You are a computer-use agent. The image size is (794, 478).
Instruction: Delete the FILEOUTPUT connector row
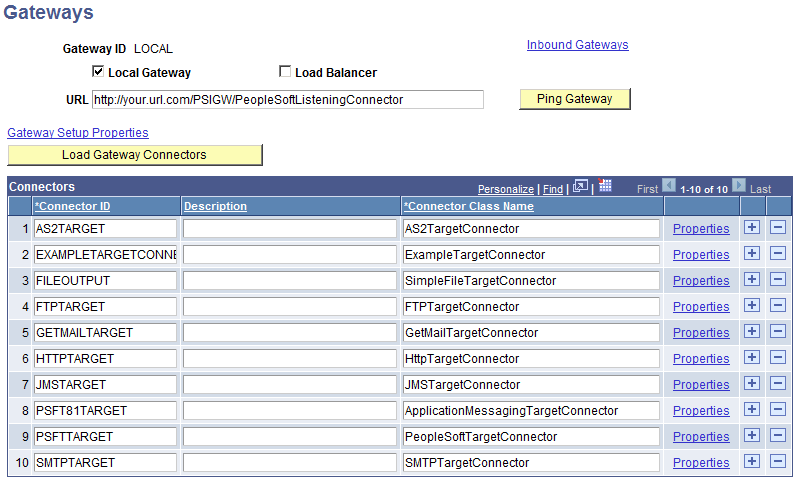coord(778,280)
